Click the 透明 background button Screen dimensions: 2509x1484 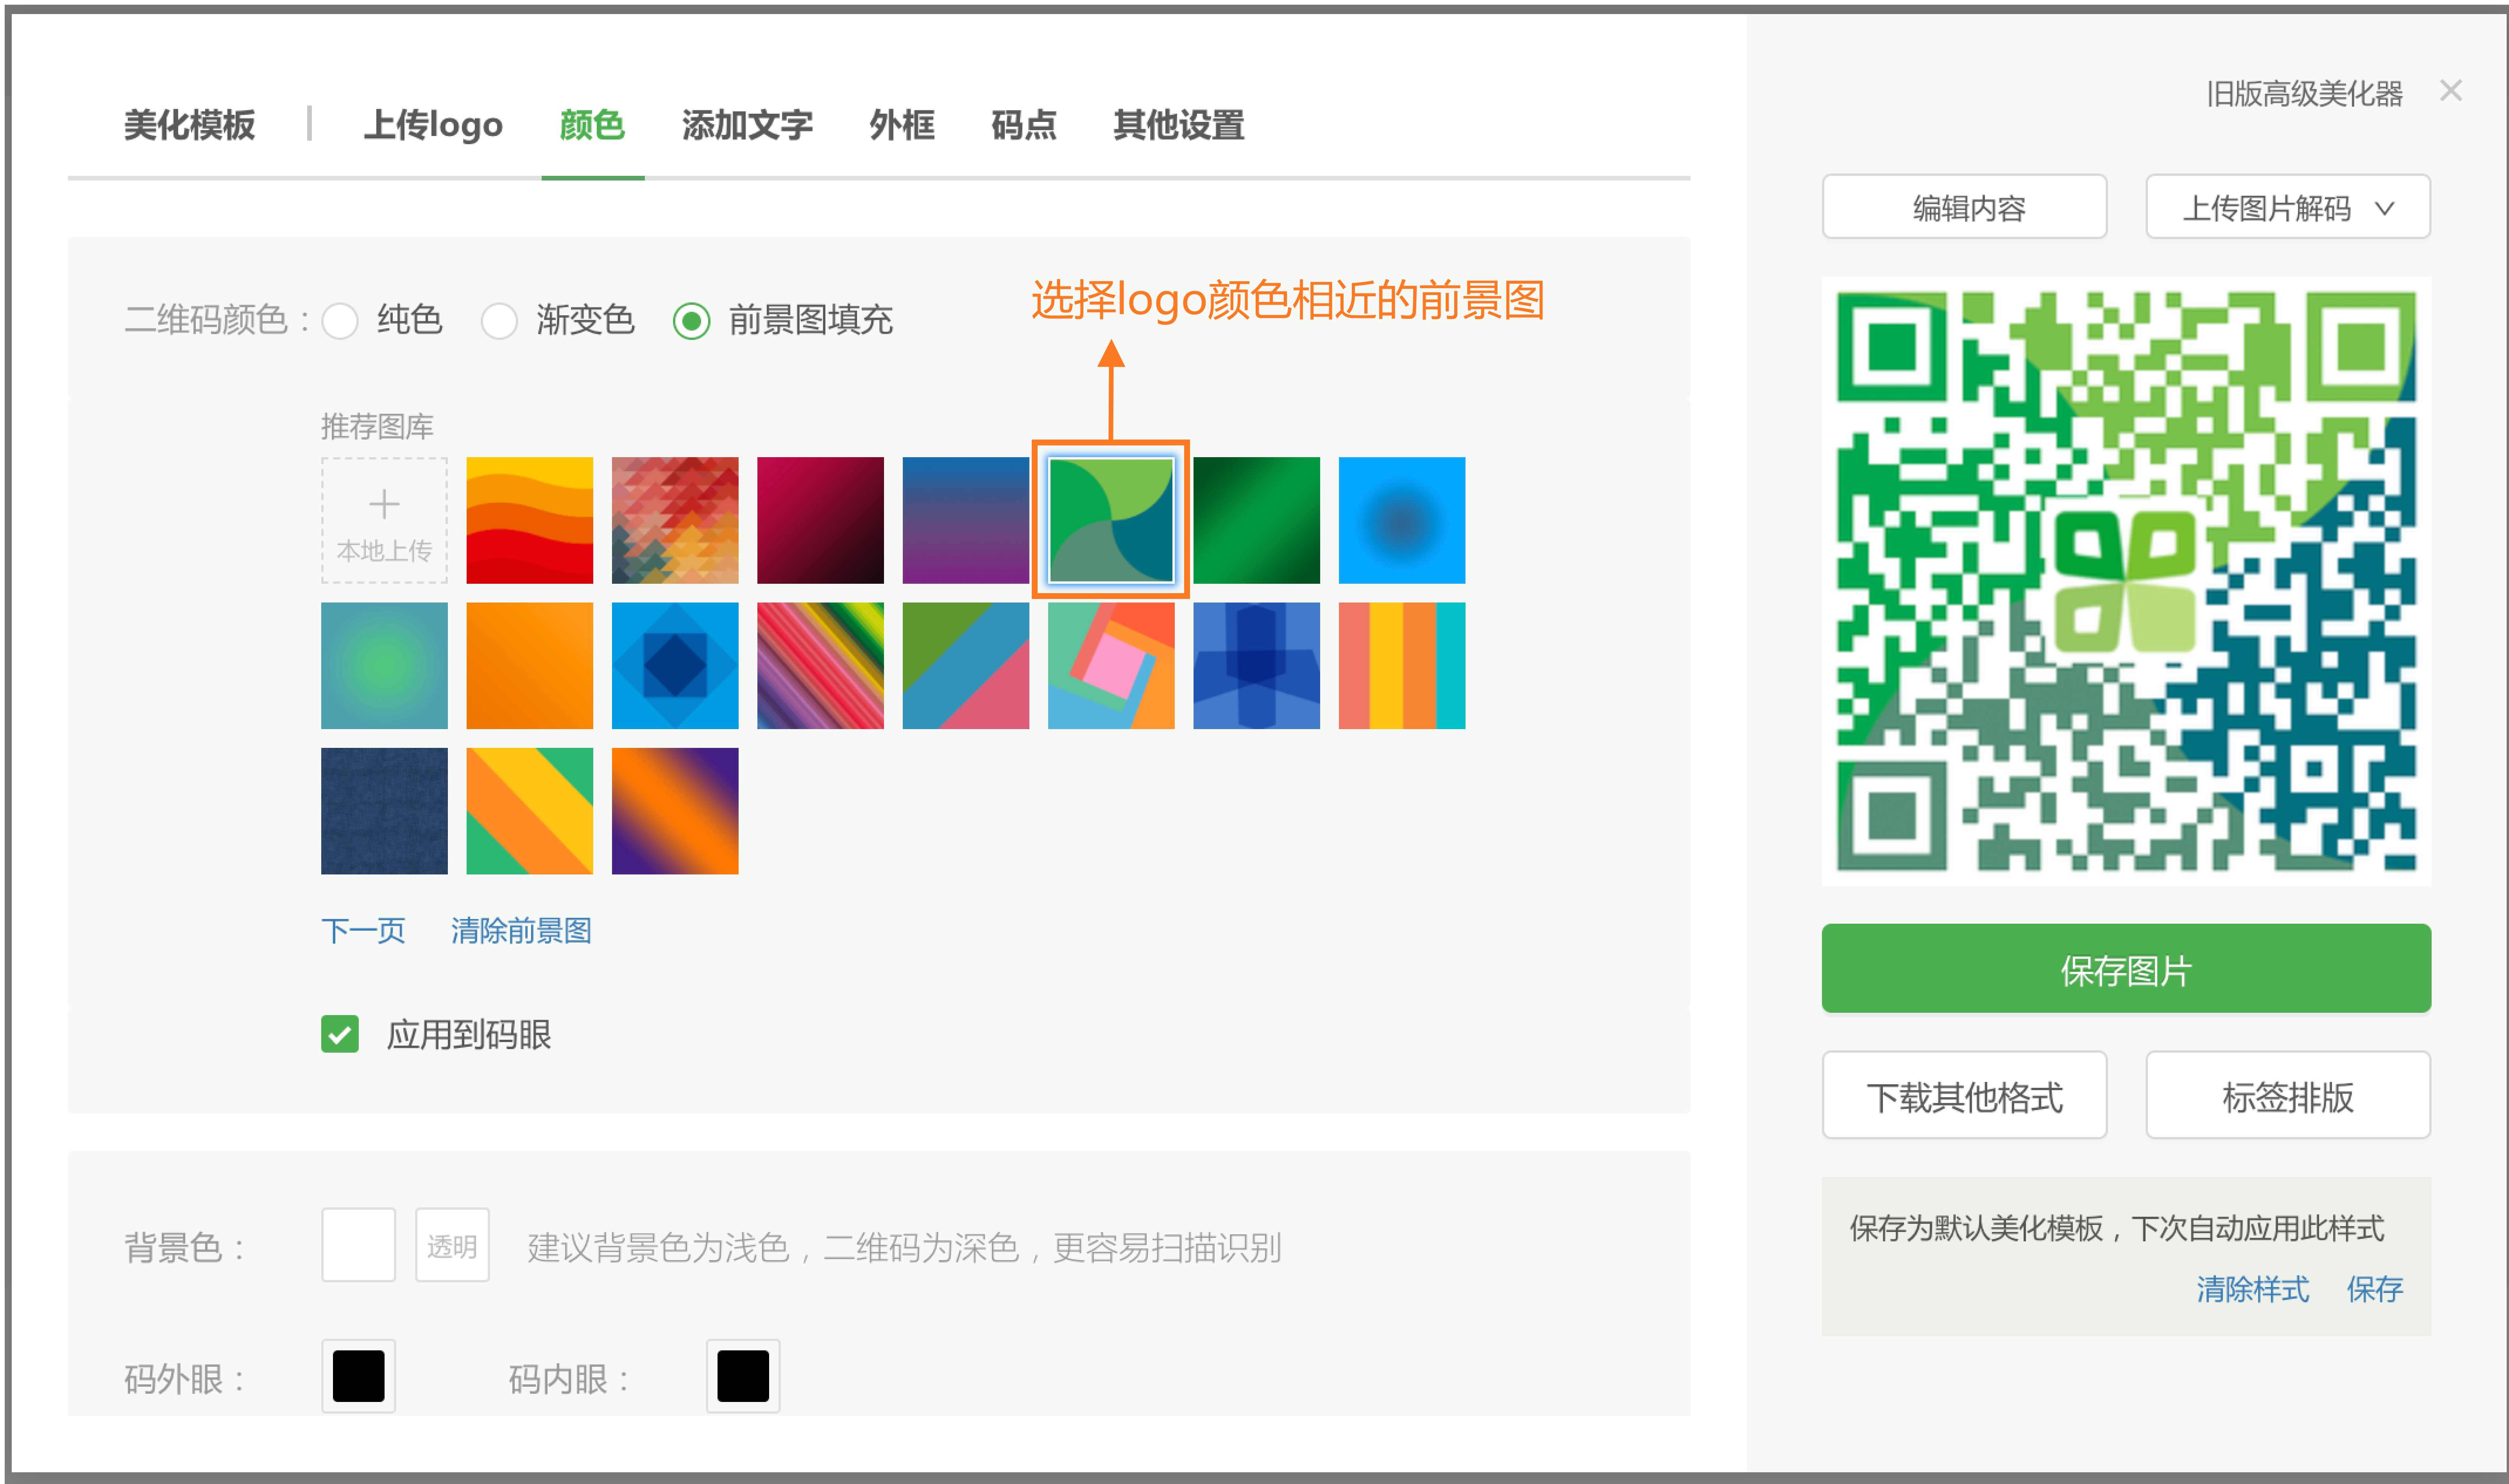452,1245
